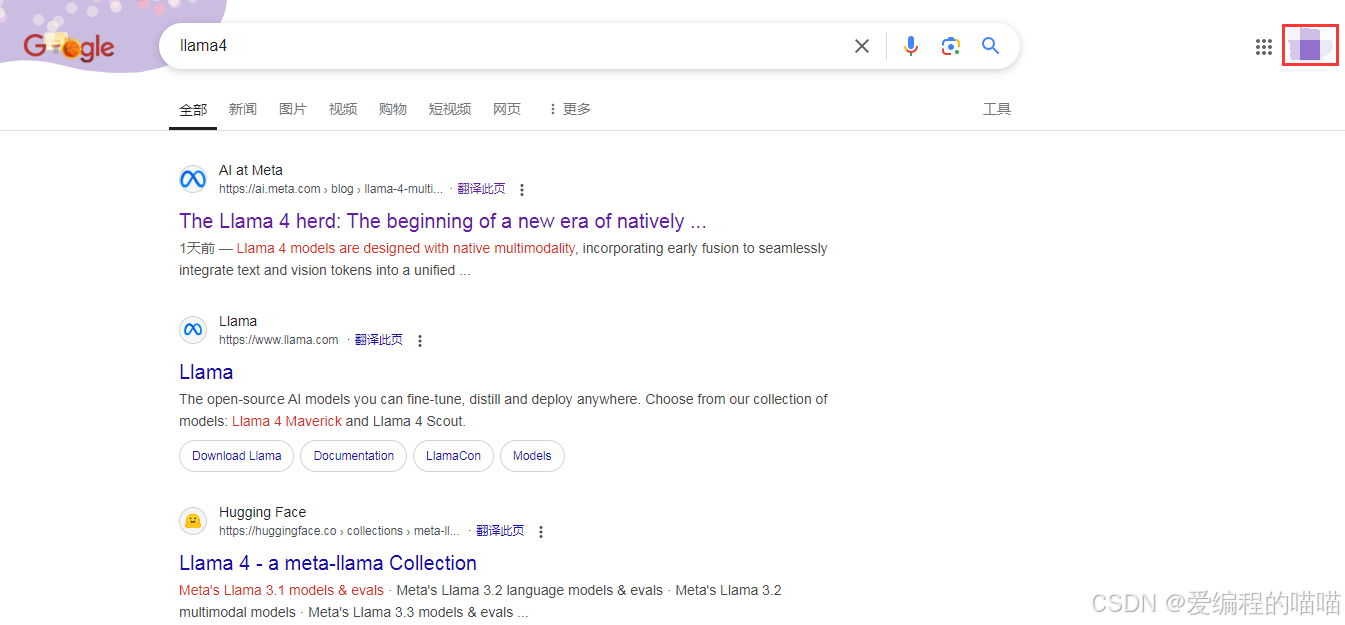Open Google Lens image search
The image size is (1345, 625).
coord(950,46)
